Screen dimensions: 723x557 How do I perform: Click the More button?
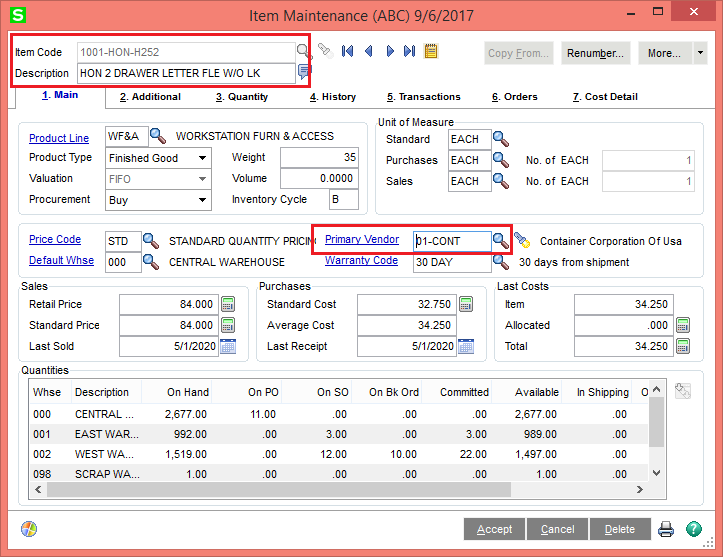click(664, 53)
